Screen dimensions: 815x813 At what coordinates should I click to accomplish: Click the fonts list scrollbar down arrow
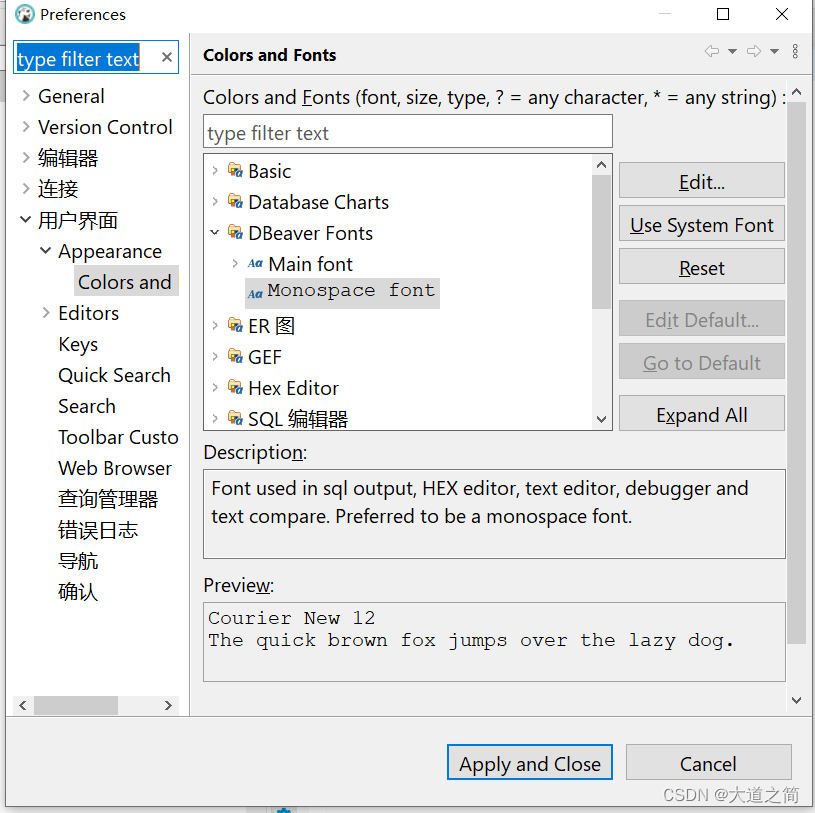[601, 419]
